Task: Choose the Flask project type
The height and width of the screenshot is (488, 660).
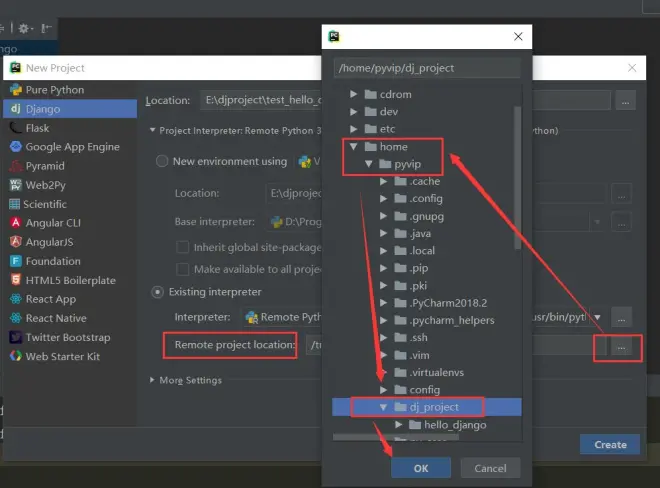Action: [37, 128]
